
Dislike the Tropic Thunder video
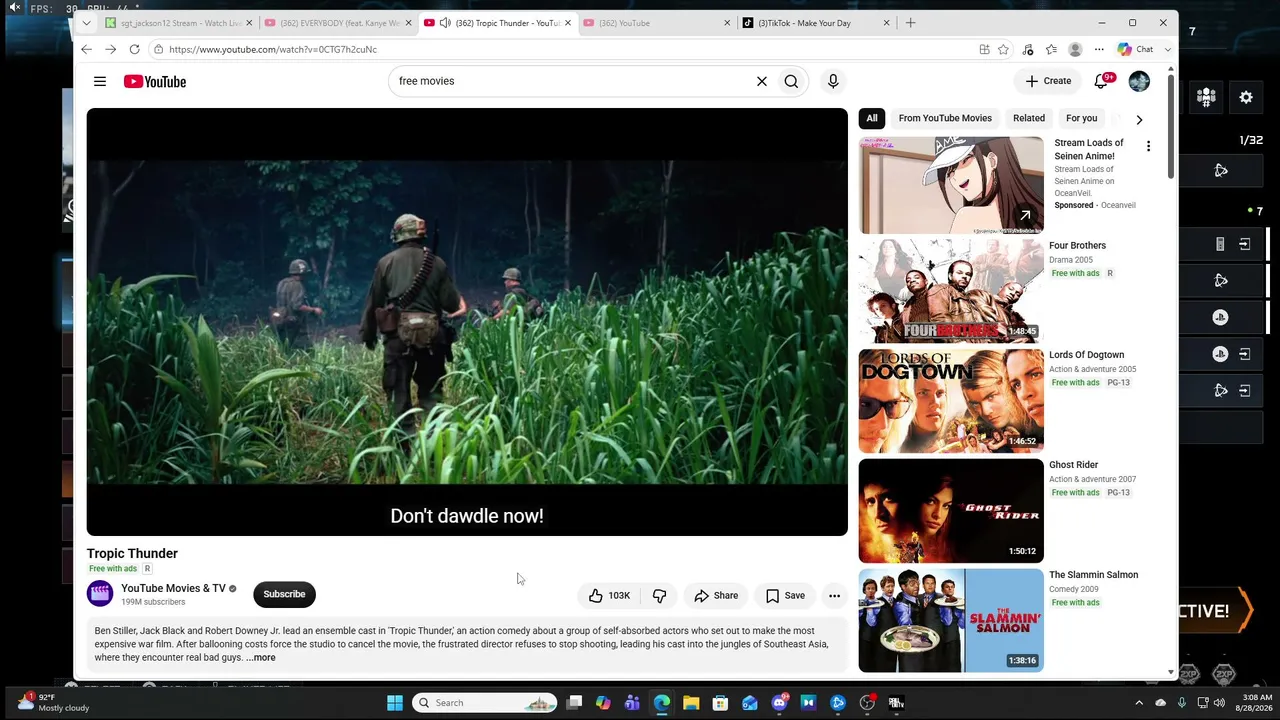pos(659,596)
